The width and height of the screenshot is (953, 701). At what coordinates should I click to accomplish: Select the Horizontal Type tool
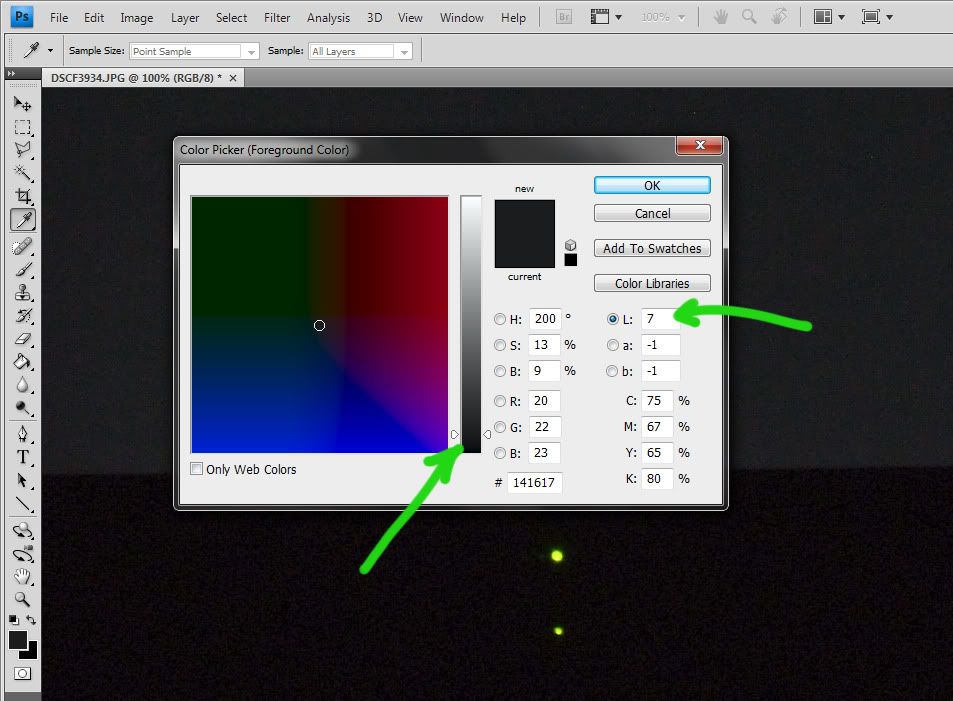coord(22,457)
